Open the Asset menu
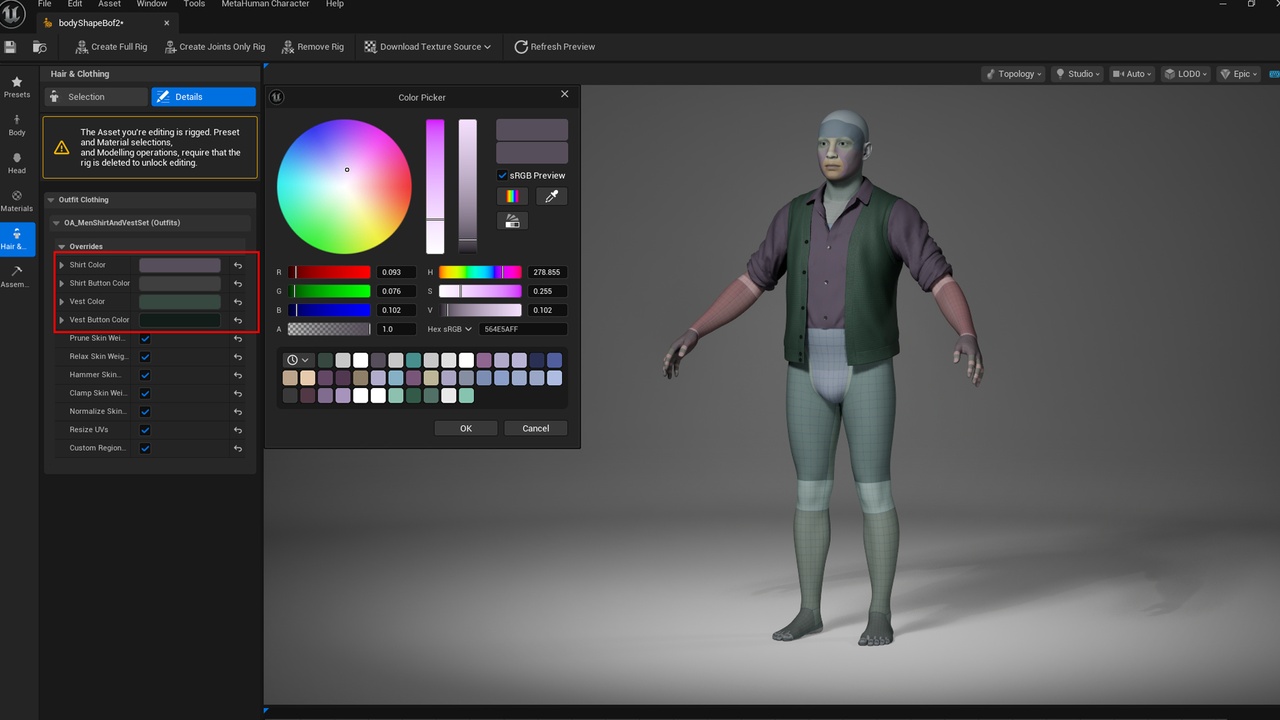This screenshot has height=720, width=1280. pos(109,4)
